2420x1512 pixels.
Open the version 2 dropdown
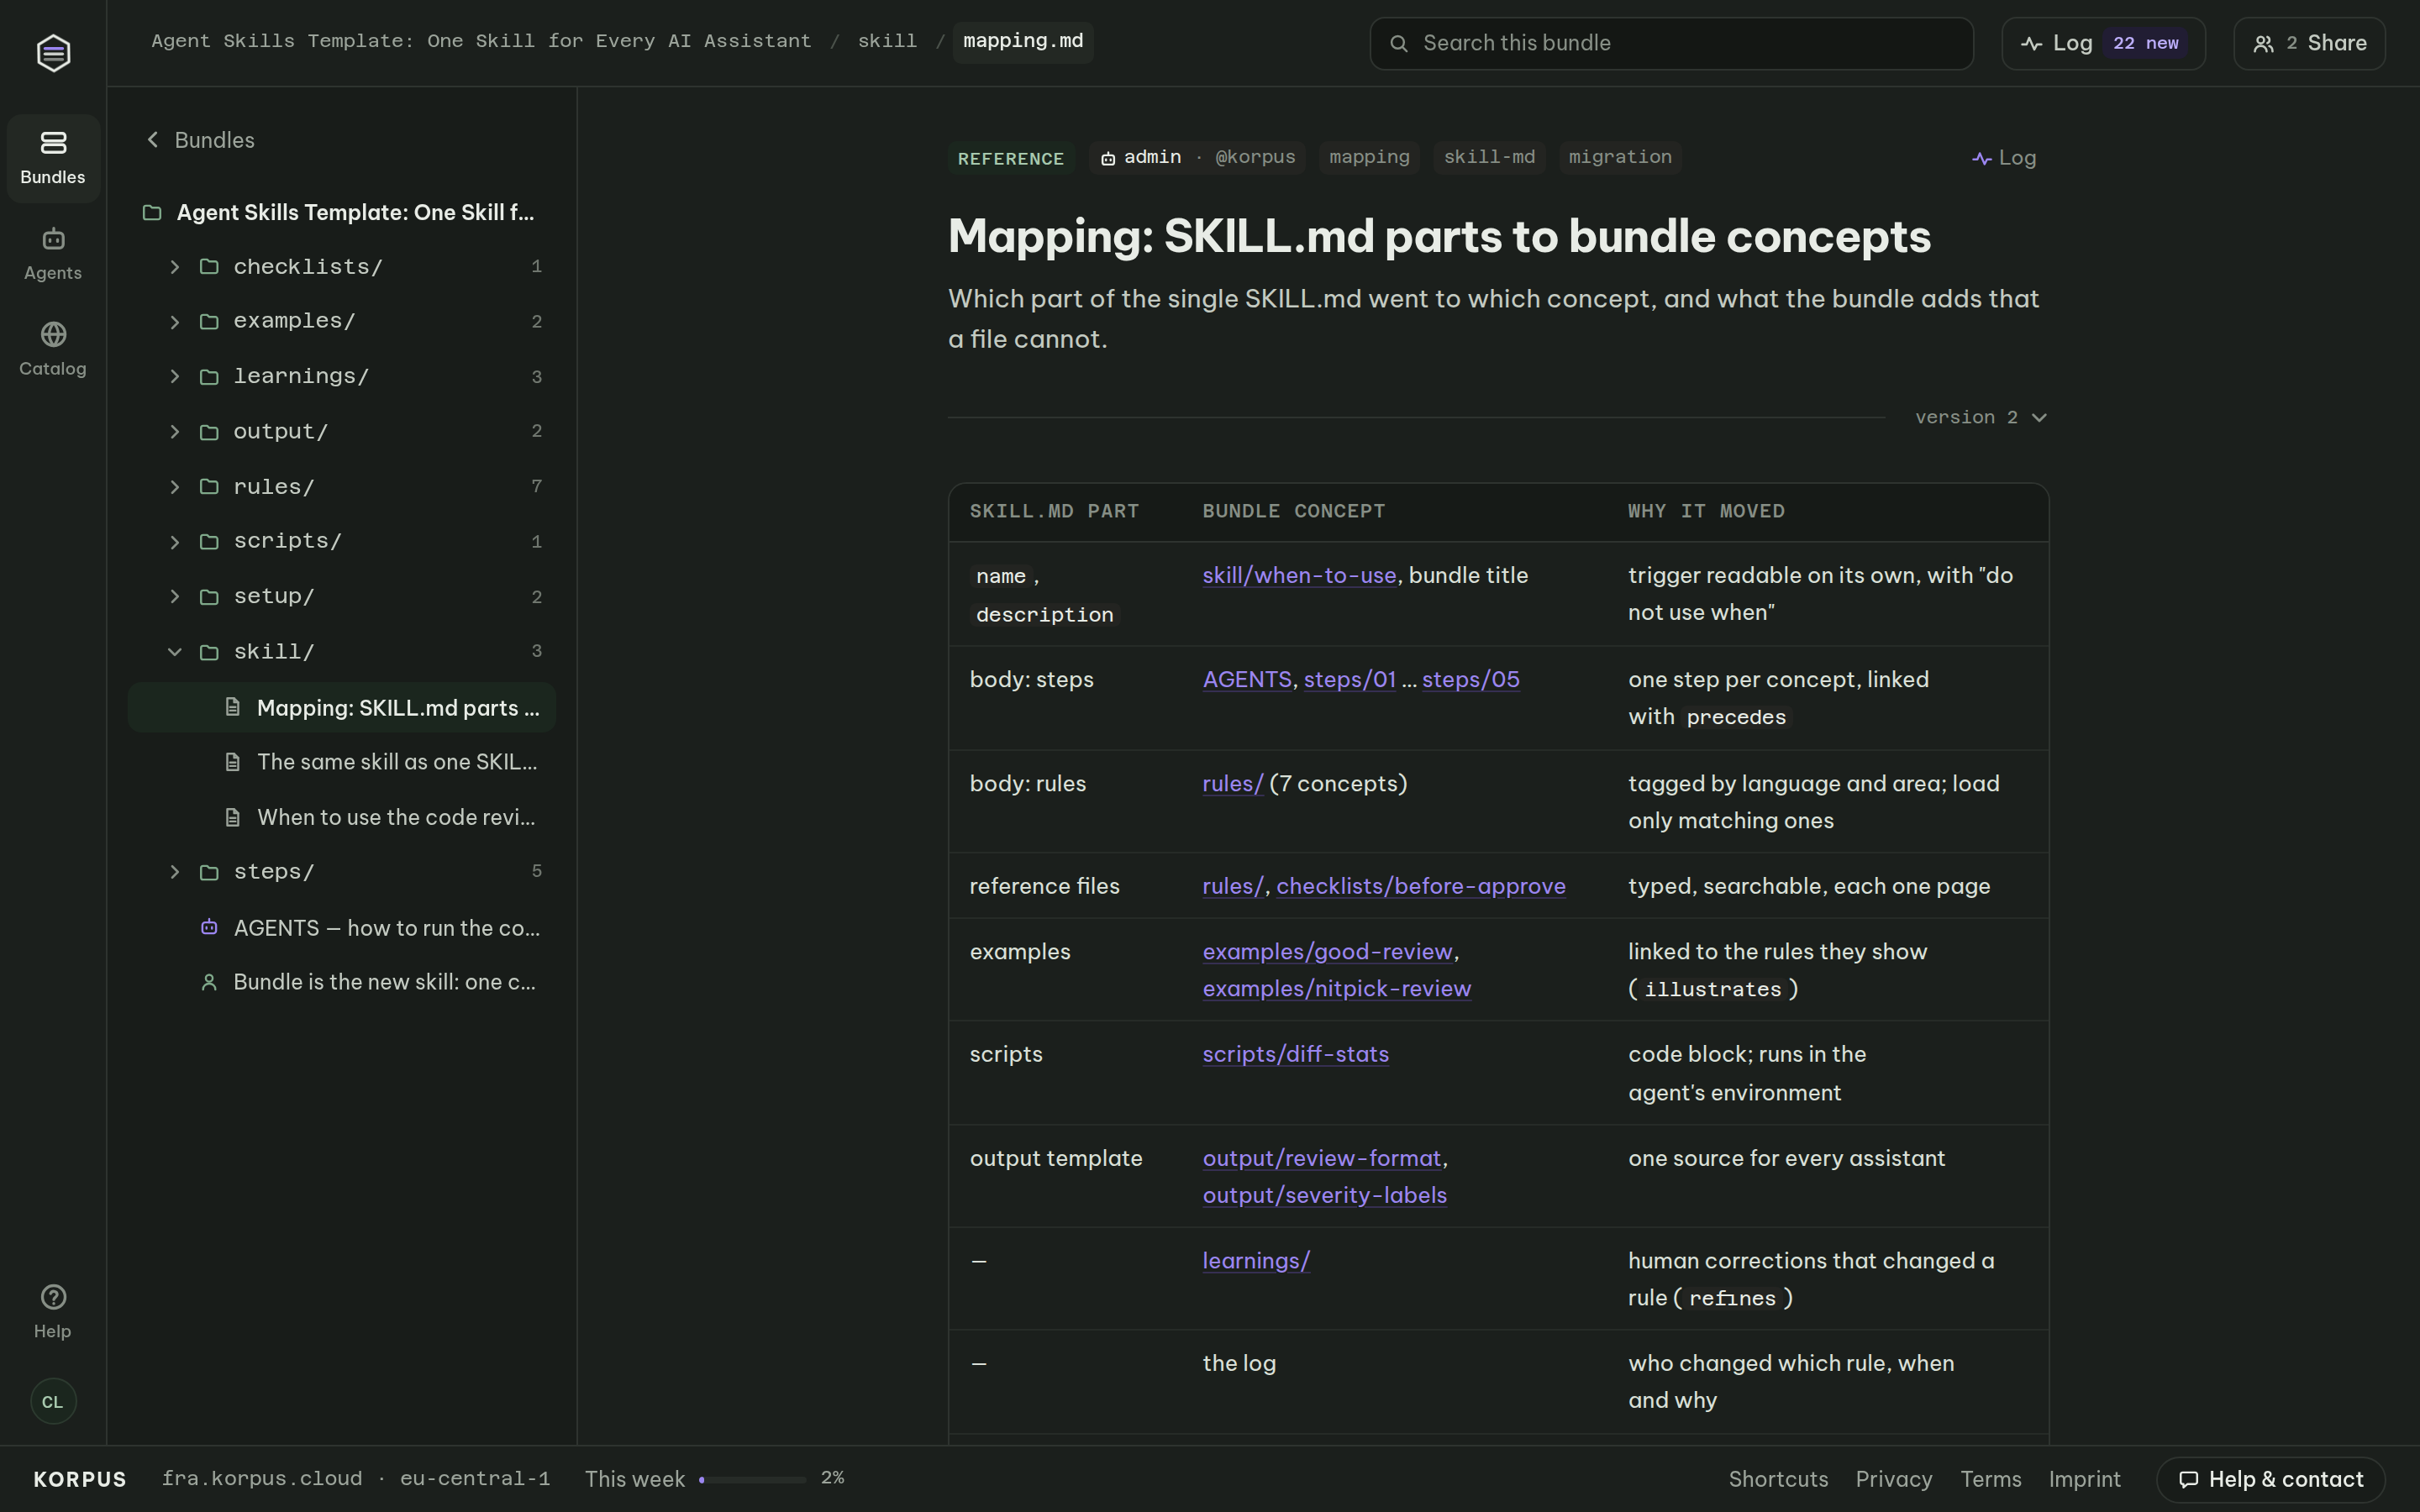[x=1981, y=417]
